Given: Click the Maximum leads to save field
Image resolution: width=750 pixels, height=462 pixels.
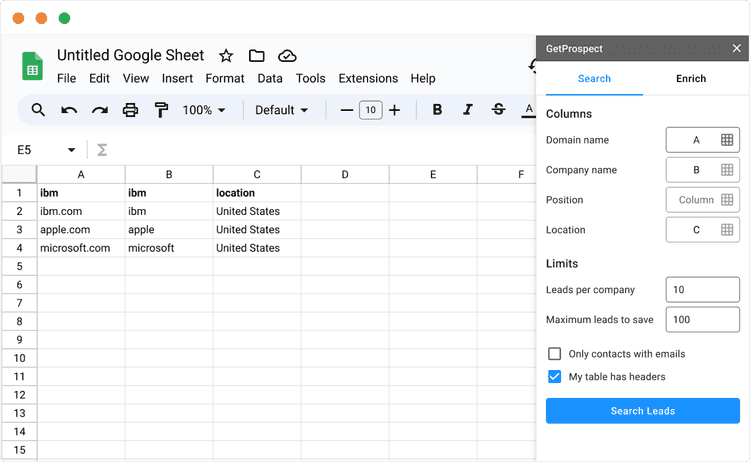Looking at the screenshot, I should tap(703, 319).
